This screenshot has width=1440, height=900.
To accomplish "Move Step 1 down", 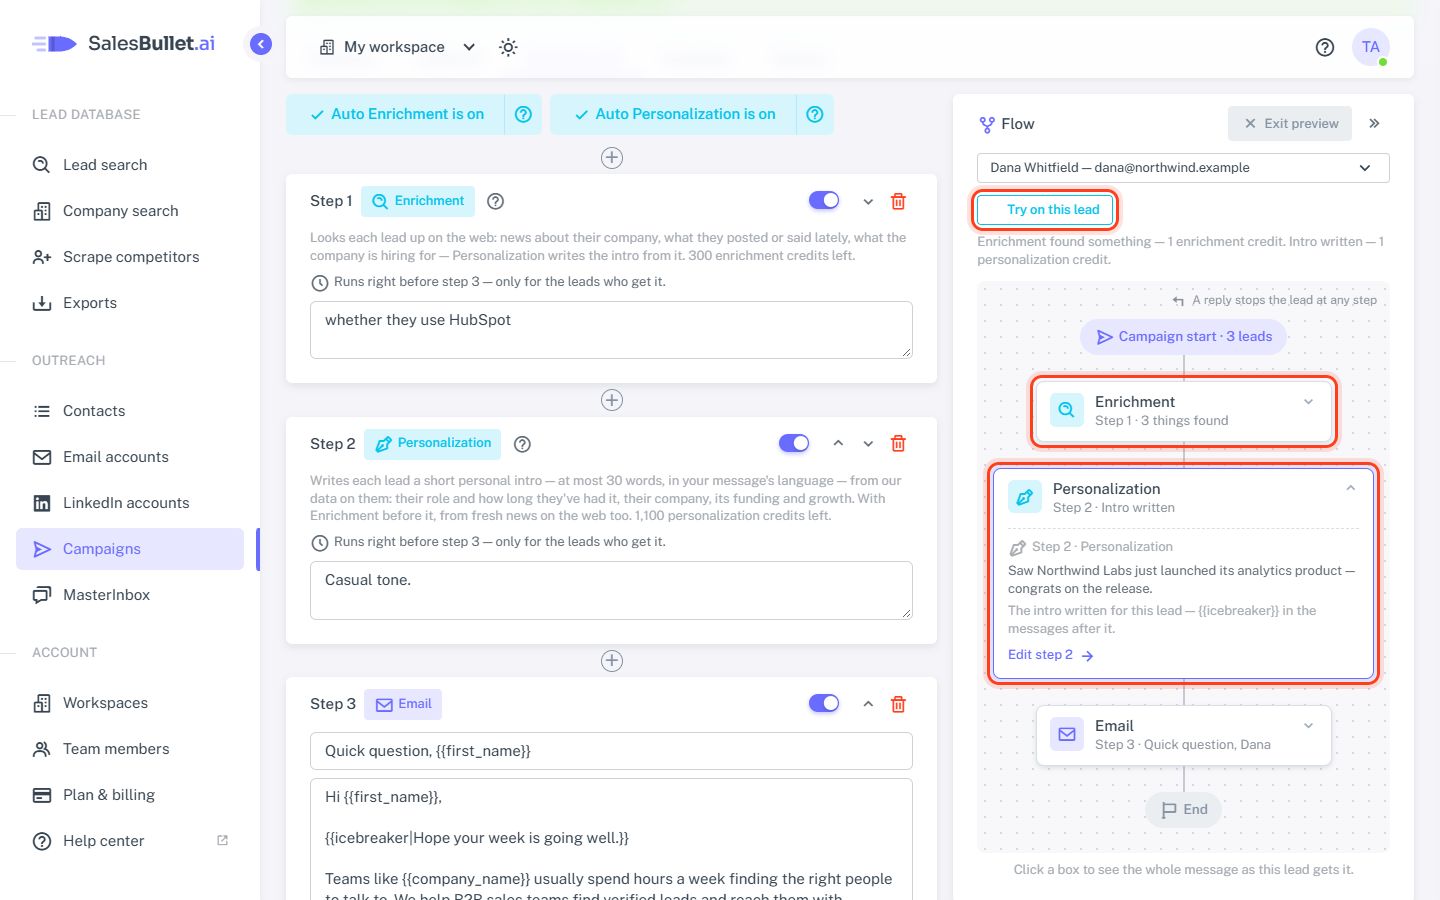I will [868, 201].
